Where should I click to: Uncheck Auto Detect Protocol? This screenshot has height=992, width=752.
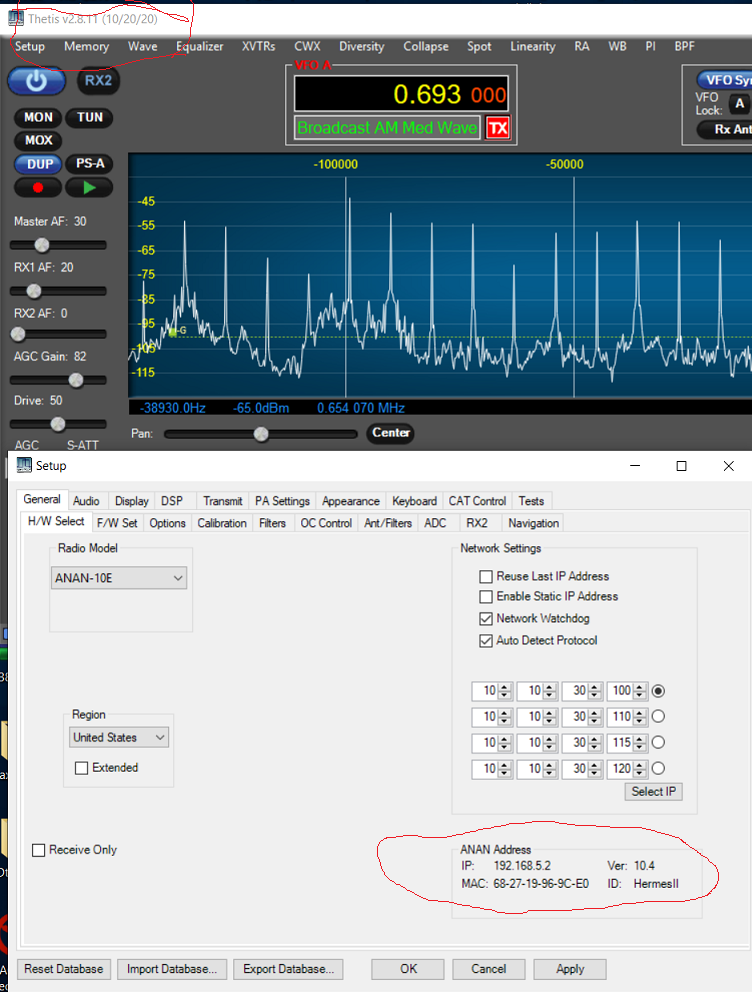coord(486,641)
